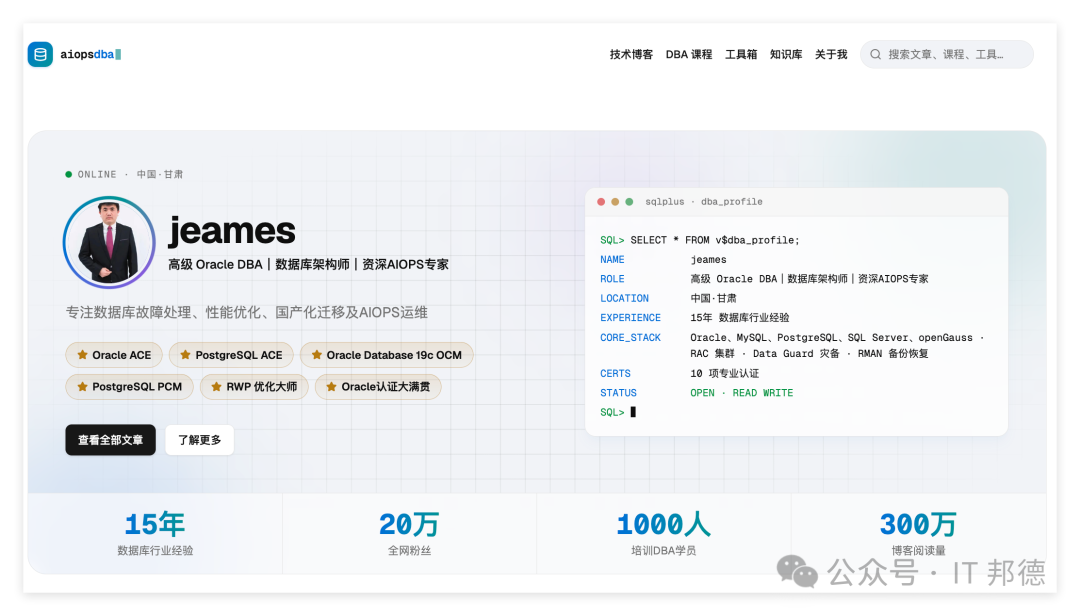Click the 了解更多 button
1080x616 pixels.
[x=200, y=440]
